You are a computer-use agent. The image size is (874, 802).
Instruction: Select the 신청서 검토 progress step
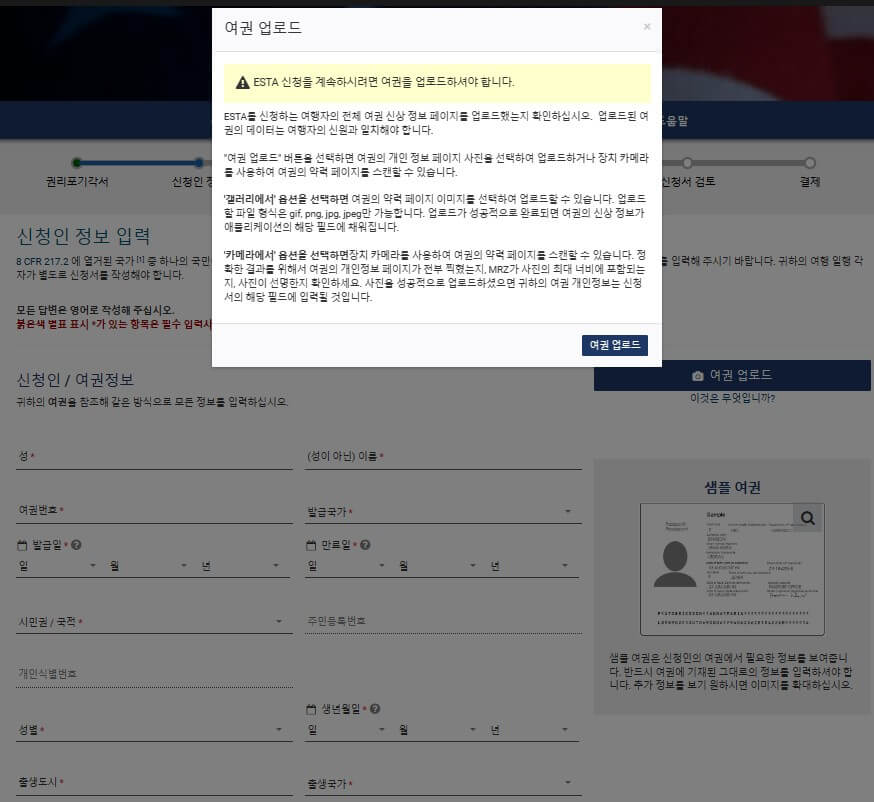(x=687, y=160)
